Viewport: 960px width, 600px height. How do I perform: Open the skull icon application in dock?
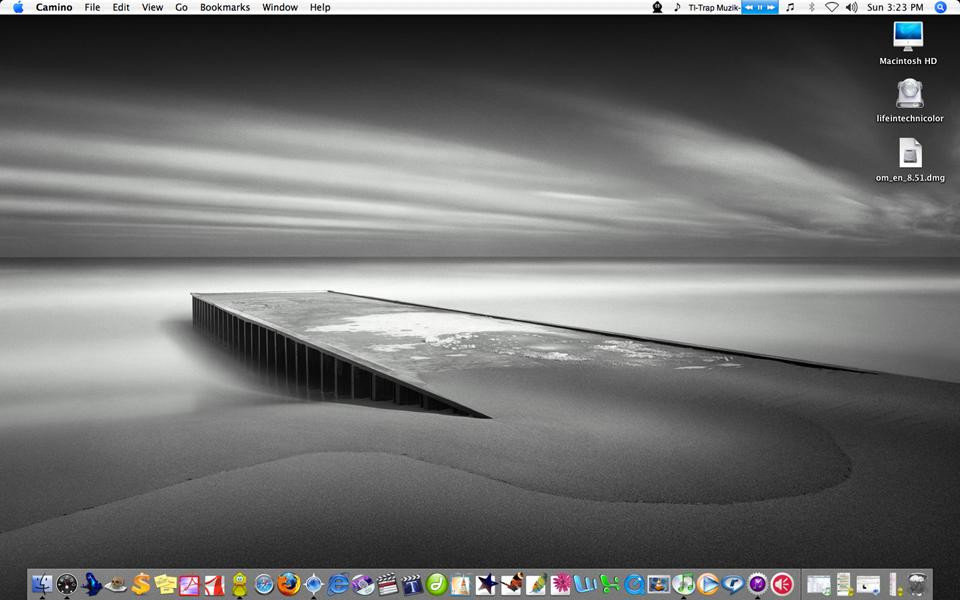pos(116,584)
